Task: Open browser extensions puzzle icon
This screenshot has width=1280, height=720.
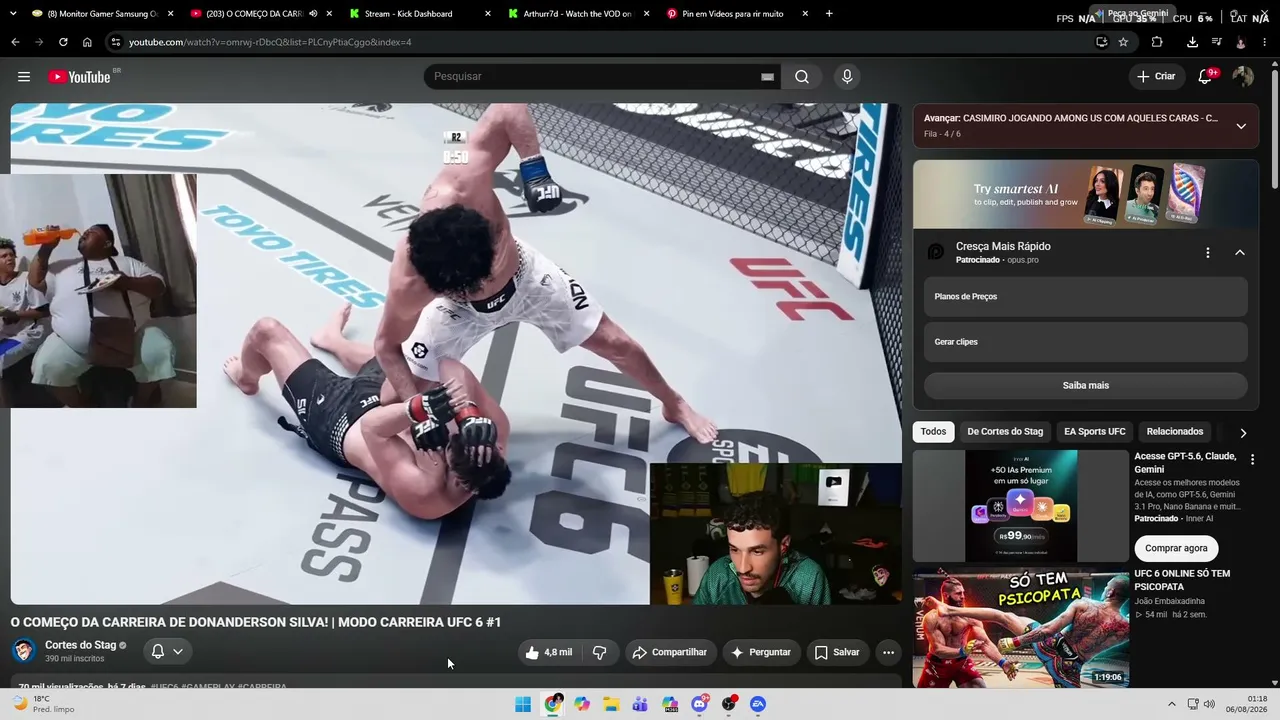Action: (x=1157, y=42)
